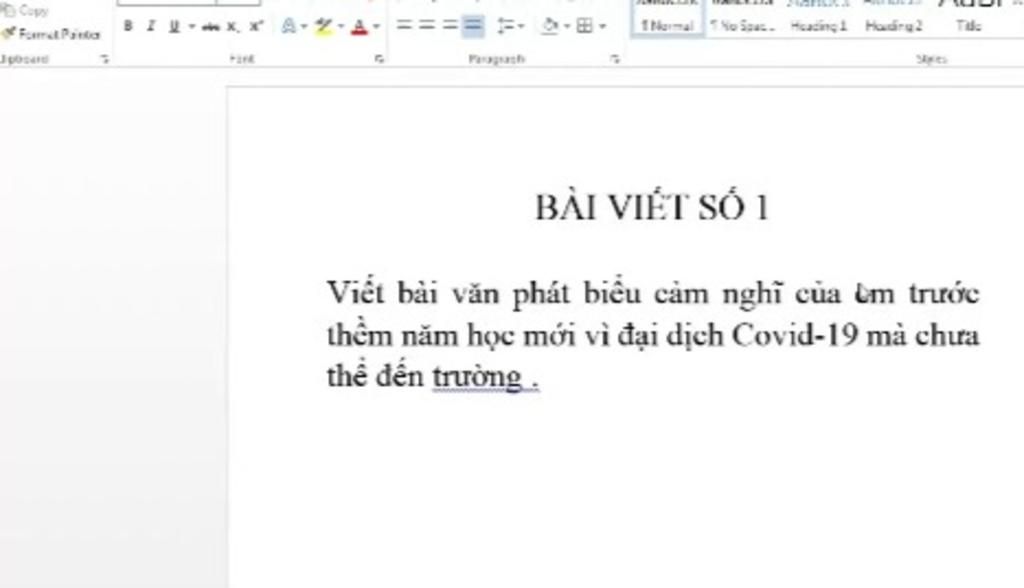Apply the red font color
This screenshot has height=588, width=1024.
click(359, 27)
